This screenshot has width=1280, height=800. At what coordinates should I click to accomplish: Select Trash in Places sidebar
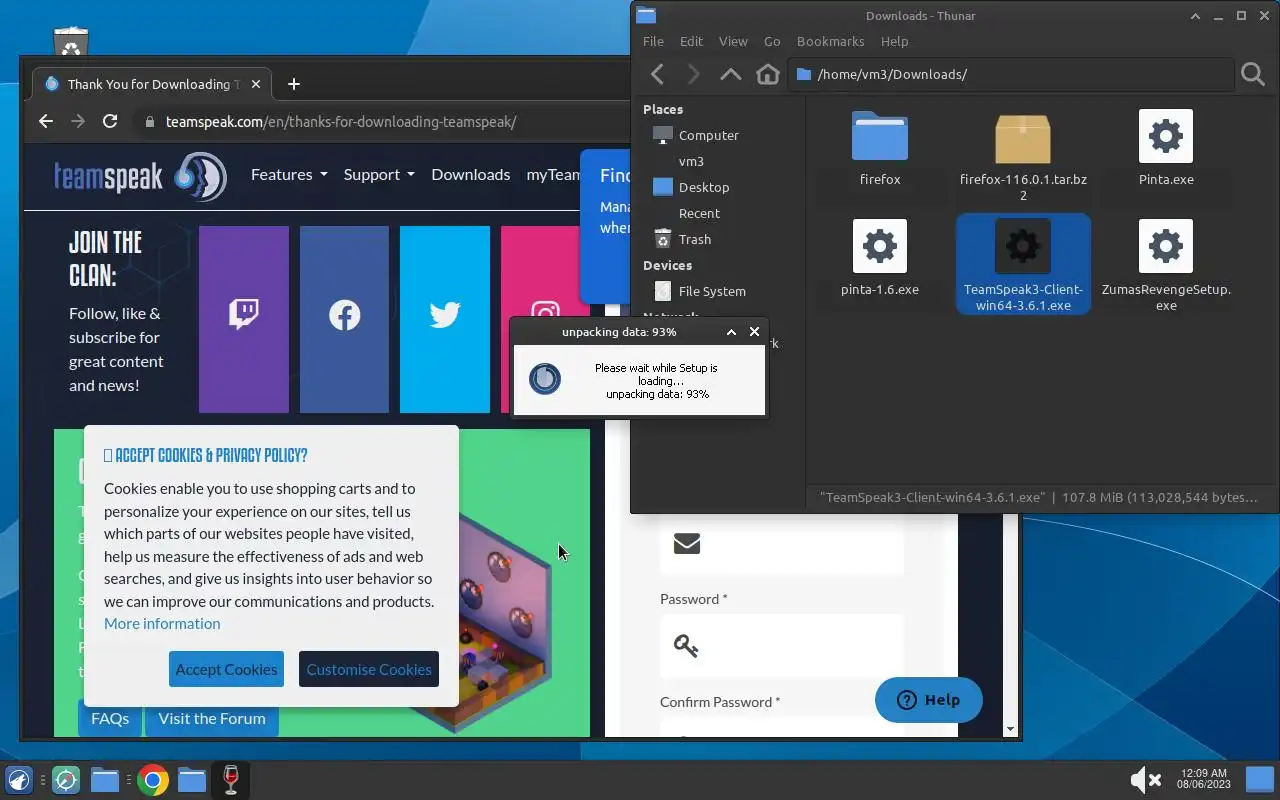point(694,239)
